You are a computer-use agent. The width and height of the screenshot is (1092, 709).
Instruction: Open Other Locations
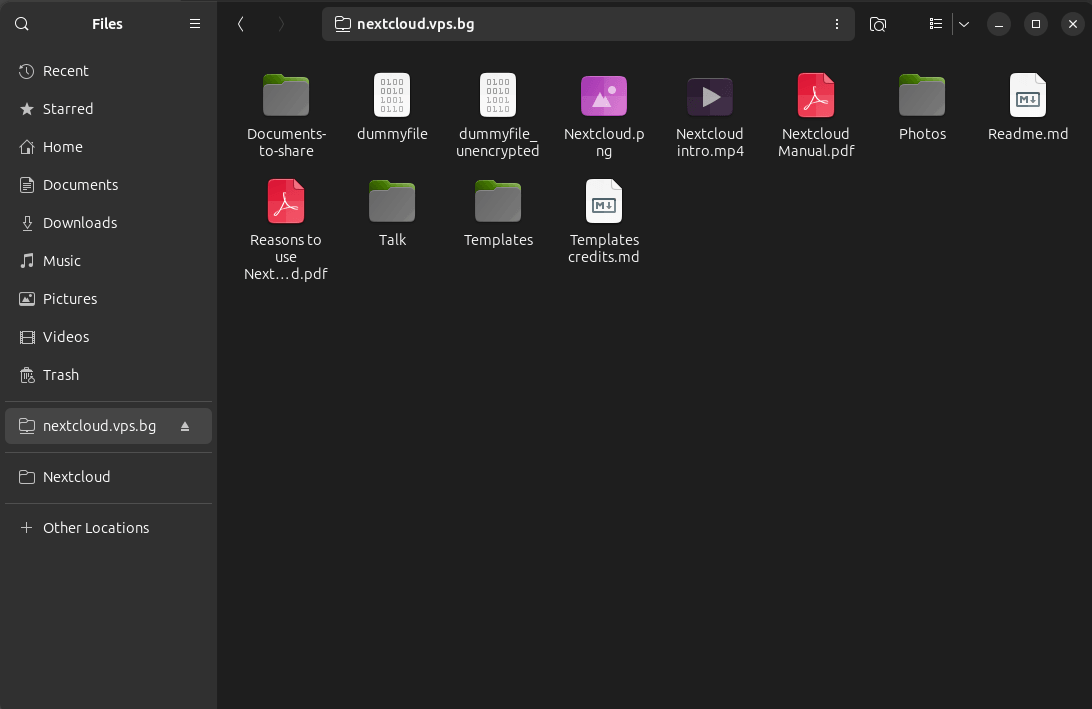tap(108, 528)
